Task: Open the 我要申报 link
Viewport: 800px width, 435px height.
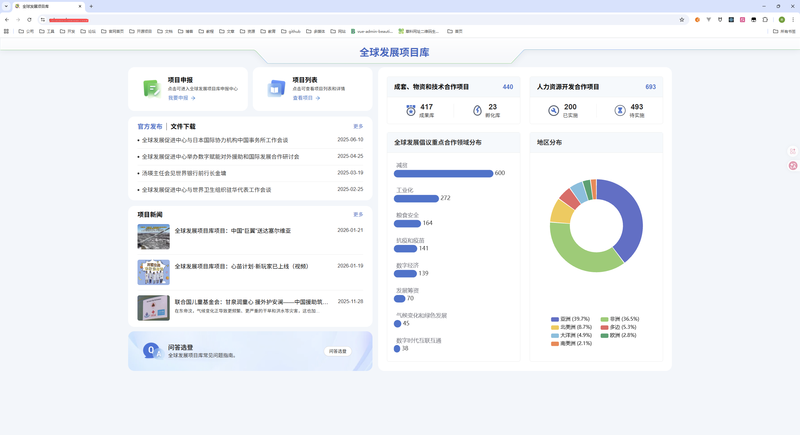Action: [181, 98]
